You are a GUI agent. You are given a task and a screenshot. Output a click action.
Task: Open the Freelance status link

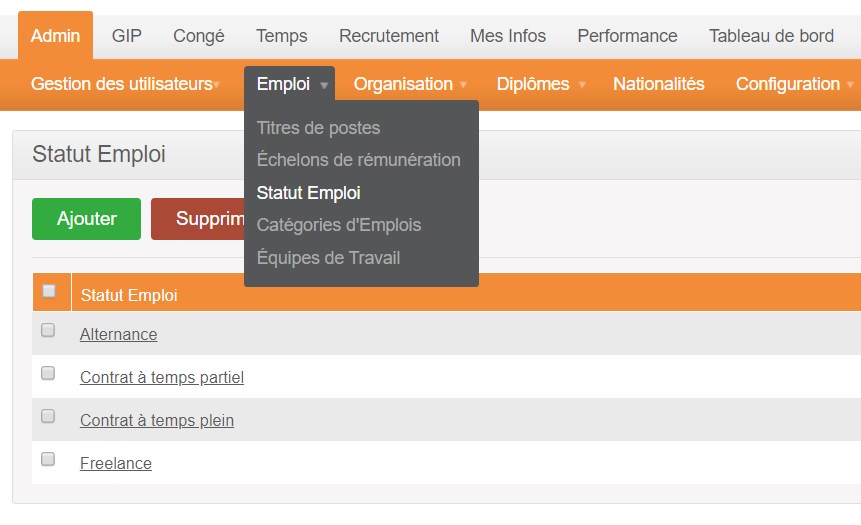[116, 463]
